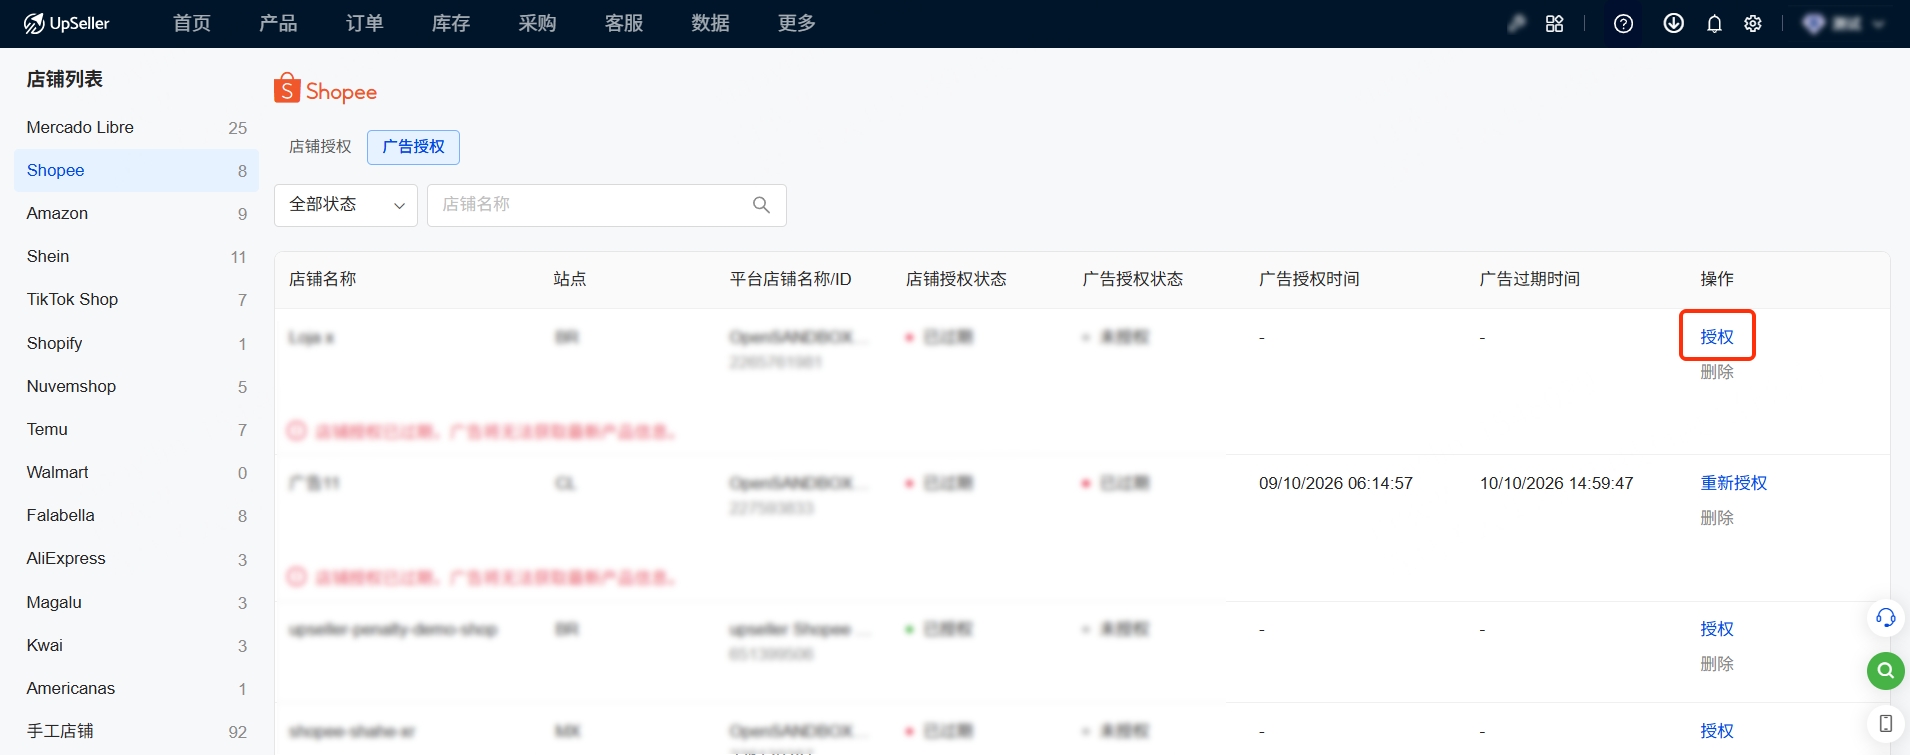Open the 客服 menu

(624, 23)
